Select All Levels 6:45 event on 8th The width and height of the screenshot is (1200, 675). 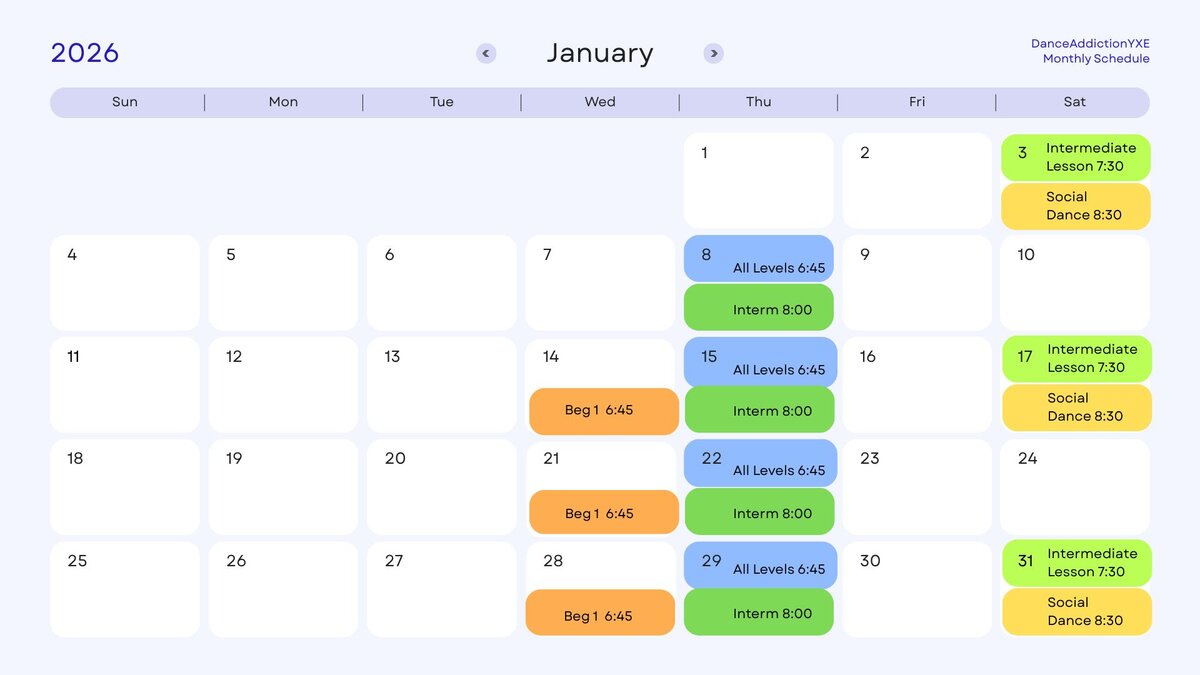tap(759, 259)
